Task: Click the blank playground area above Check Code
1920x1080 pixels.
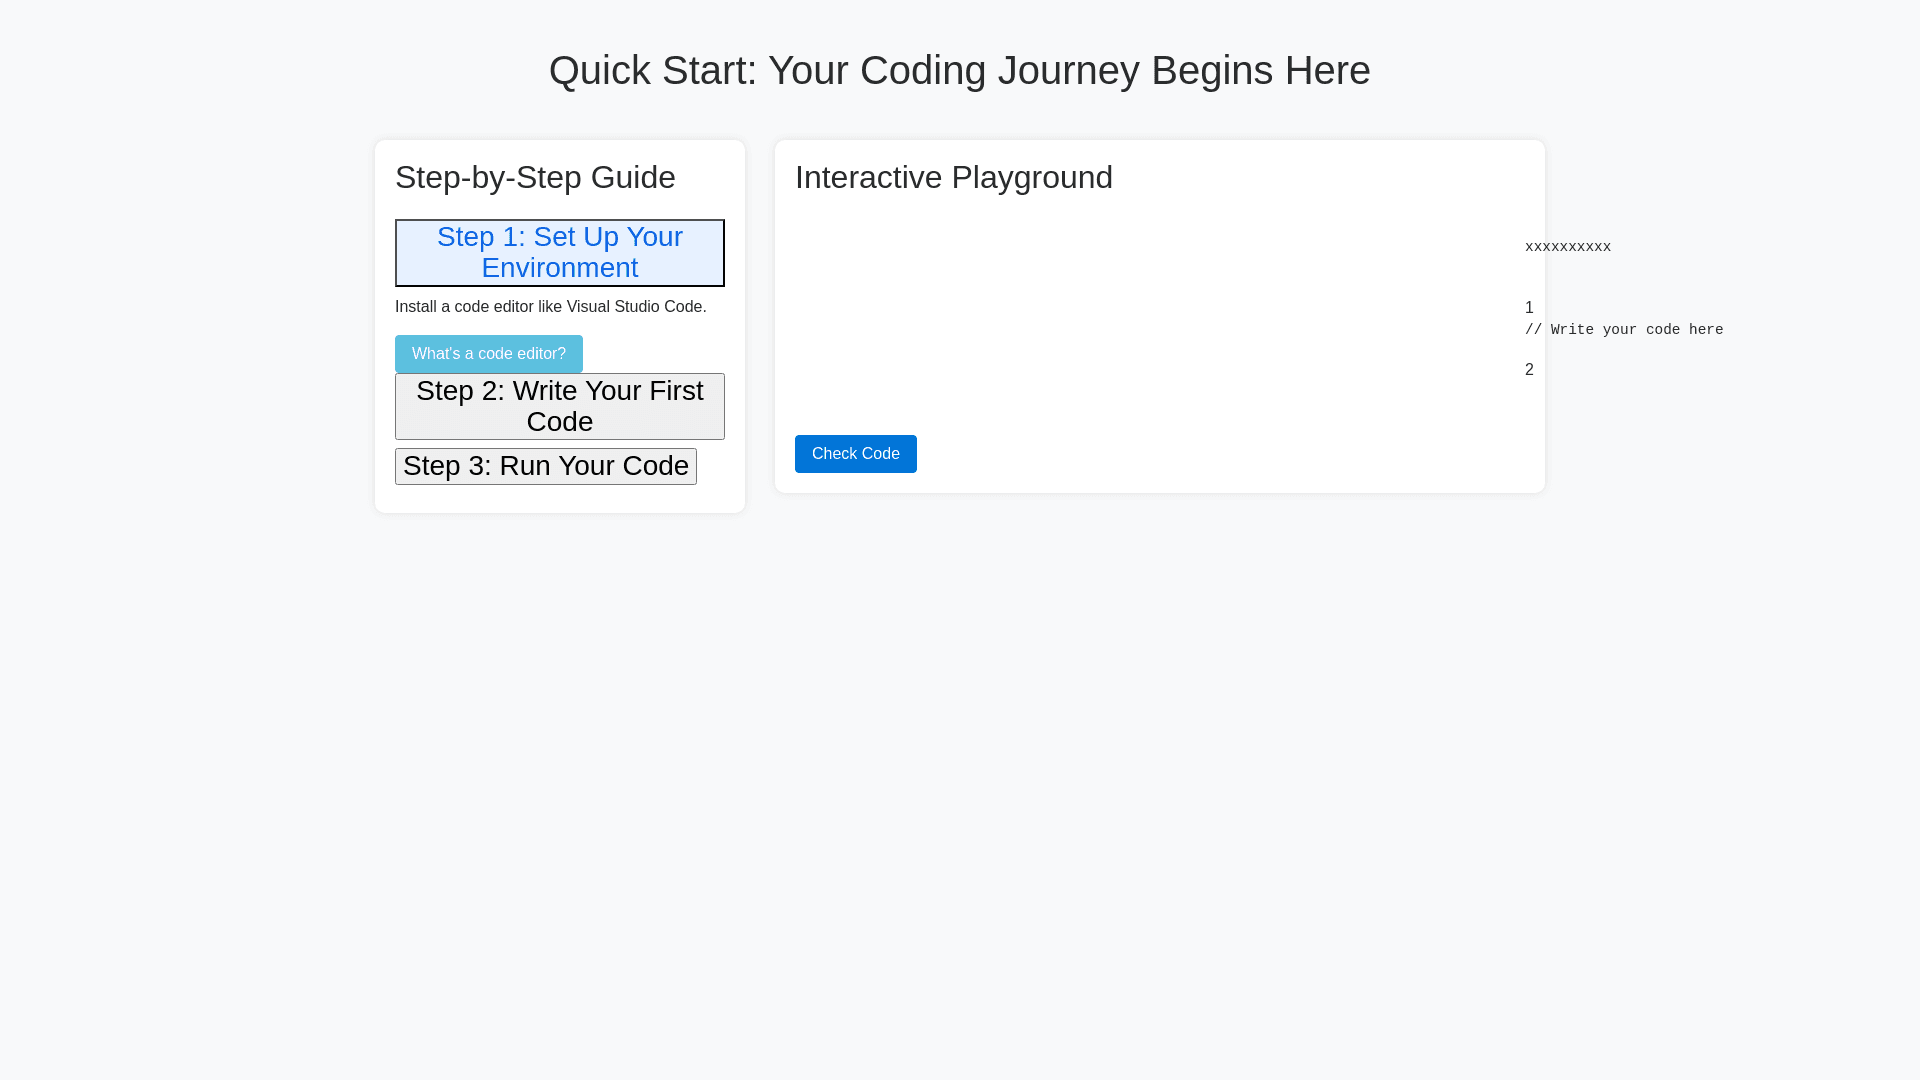Action: tap(1100, 320)
